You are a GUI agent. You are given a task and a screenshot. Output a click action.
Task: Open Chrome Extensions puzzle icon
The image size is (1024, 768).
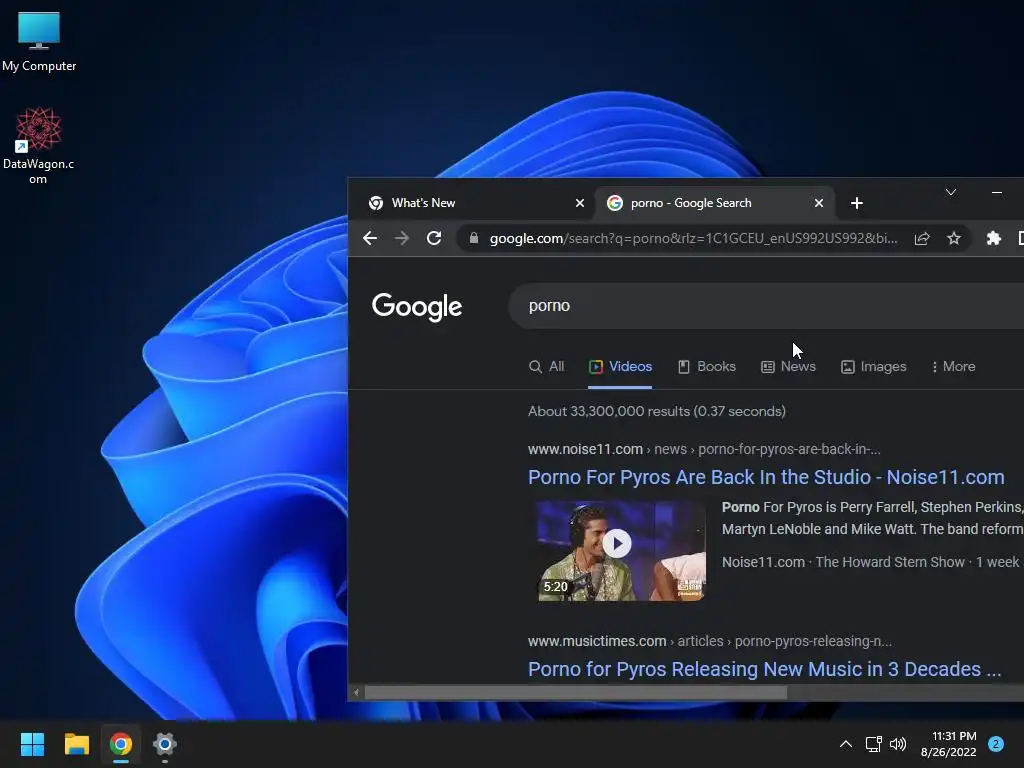click(x=993, y=238)
